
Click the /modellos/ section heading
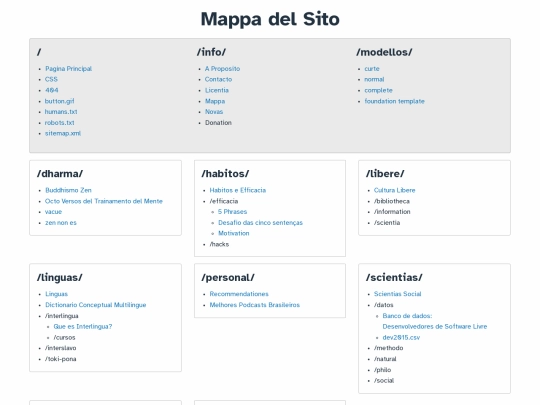point(384,52)
